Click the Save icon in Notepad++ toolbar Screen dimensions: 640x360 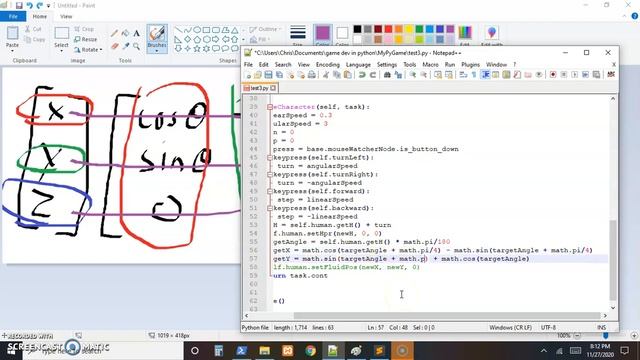[x=268, y=75]
